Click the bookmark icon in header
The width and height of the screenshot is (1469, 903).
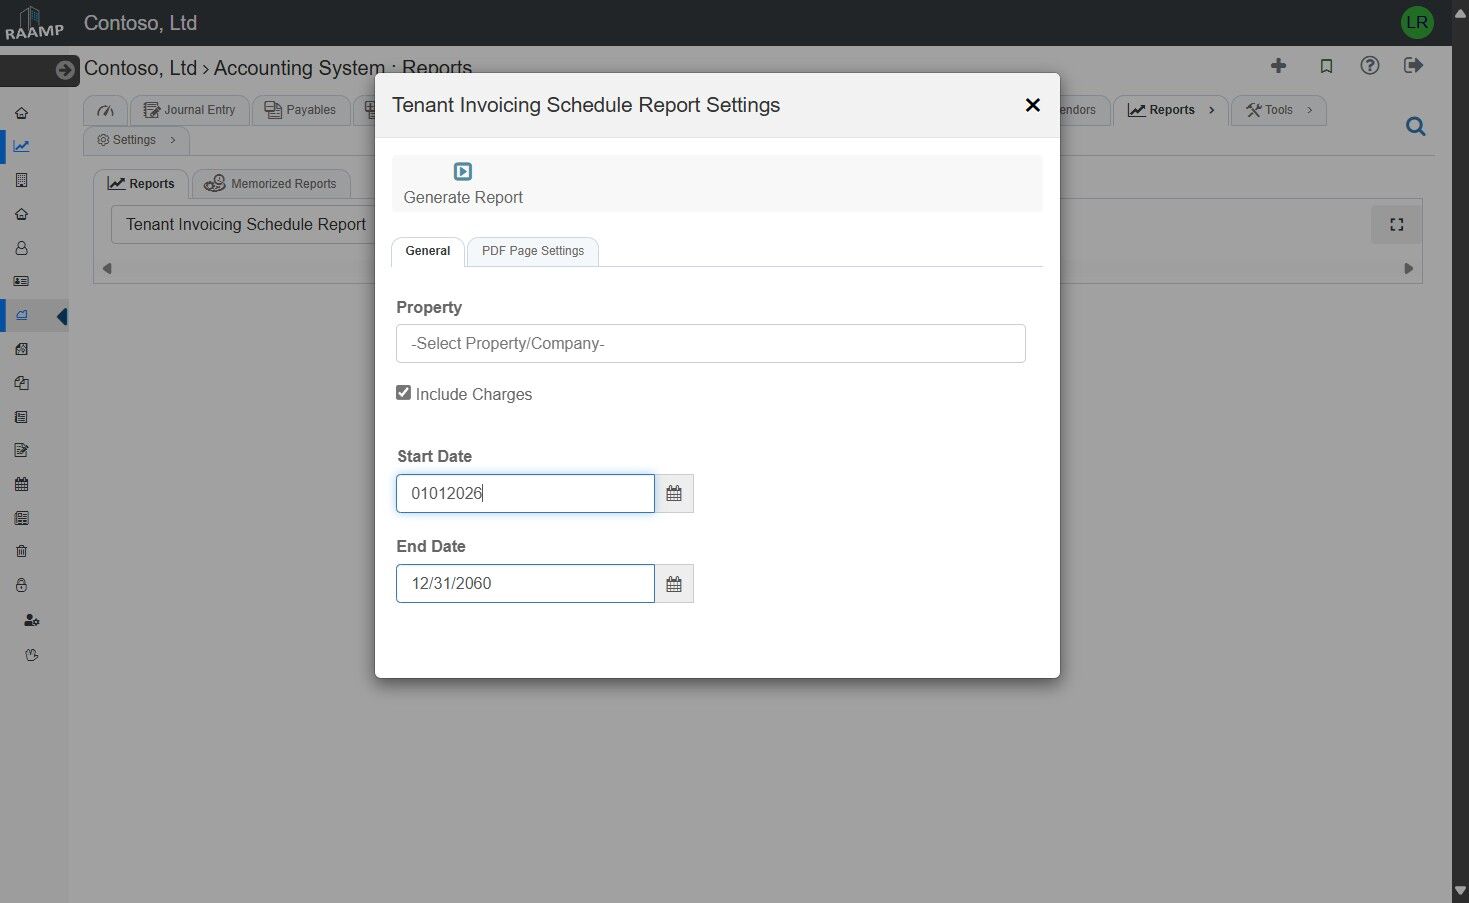pos(1326,66)
